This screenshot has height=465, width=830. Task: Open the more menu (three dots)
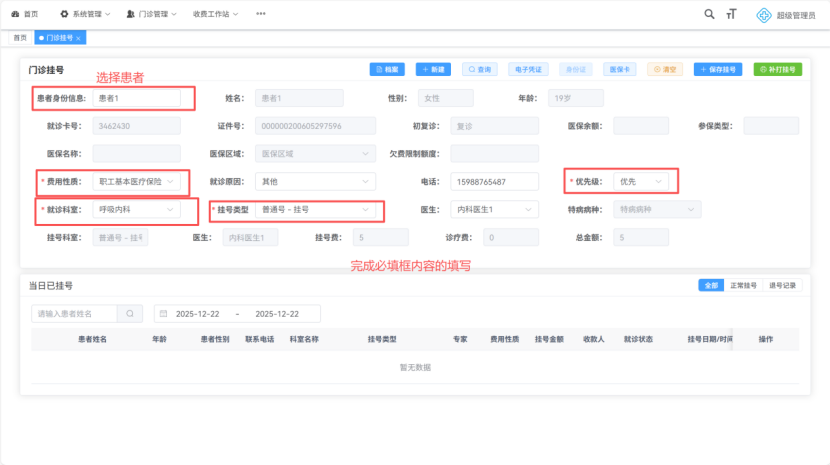click(x=260, y=14)
